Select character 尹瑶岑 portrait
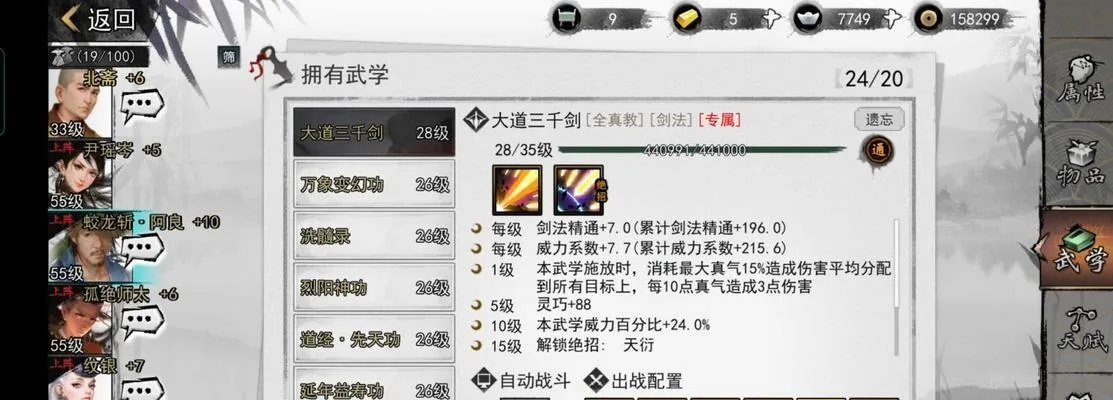Screen dimensions: 1113x400 pyautogui.click(x=79, y=175)
